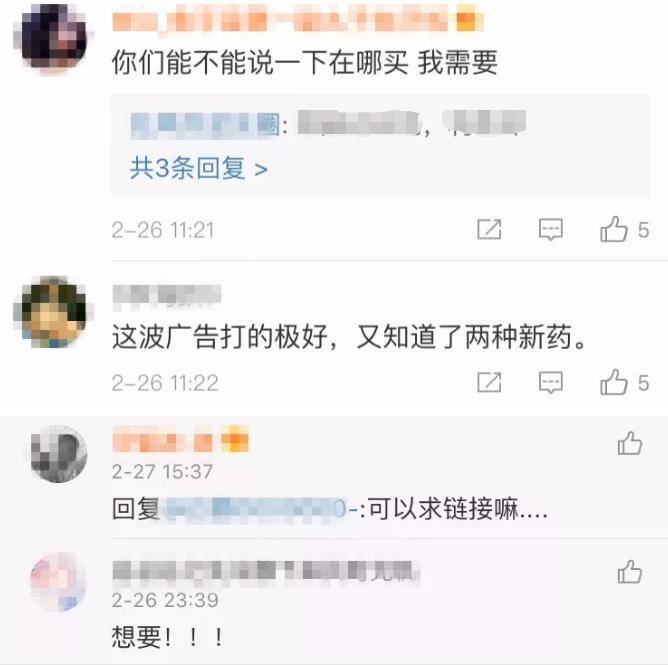View the avatar of the 15:37 replier

coord(59,454)
